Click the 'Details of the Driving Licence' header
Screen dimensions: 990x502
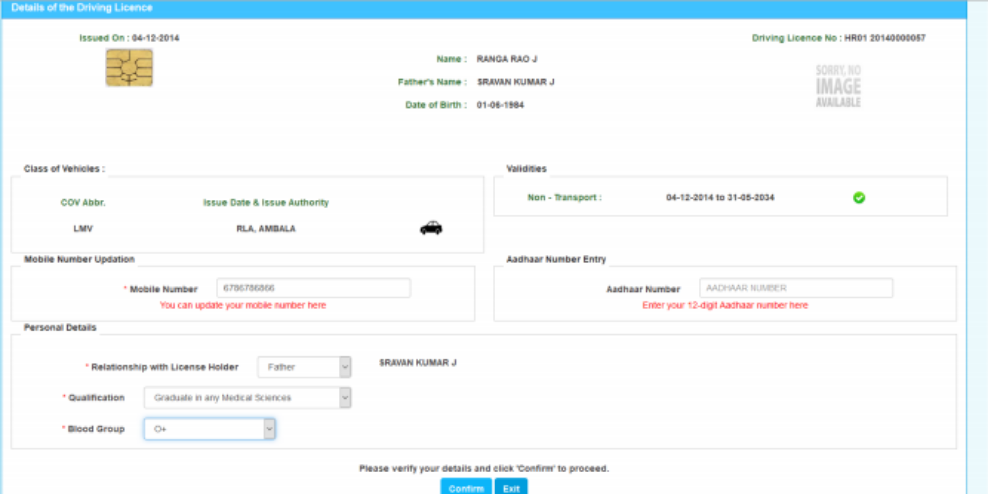(82, 8)
